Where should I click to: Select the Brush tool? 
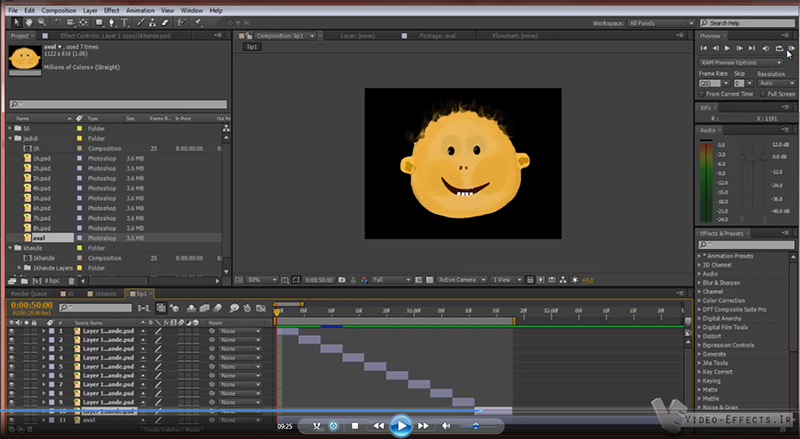coord(141,22)
